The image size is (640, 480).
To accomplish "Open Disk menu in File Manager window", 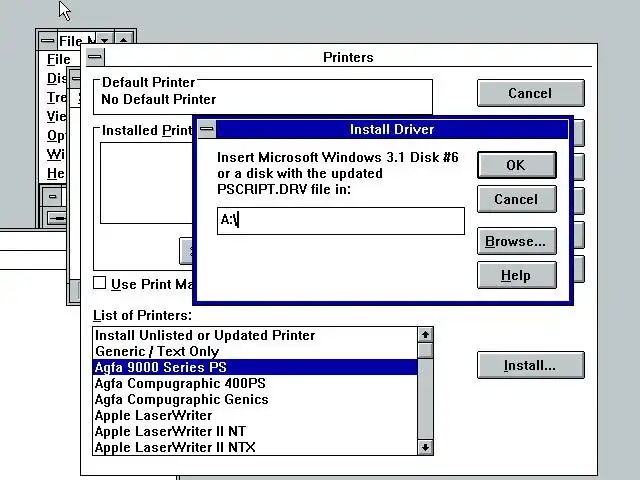I will [56, 78].
